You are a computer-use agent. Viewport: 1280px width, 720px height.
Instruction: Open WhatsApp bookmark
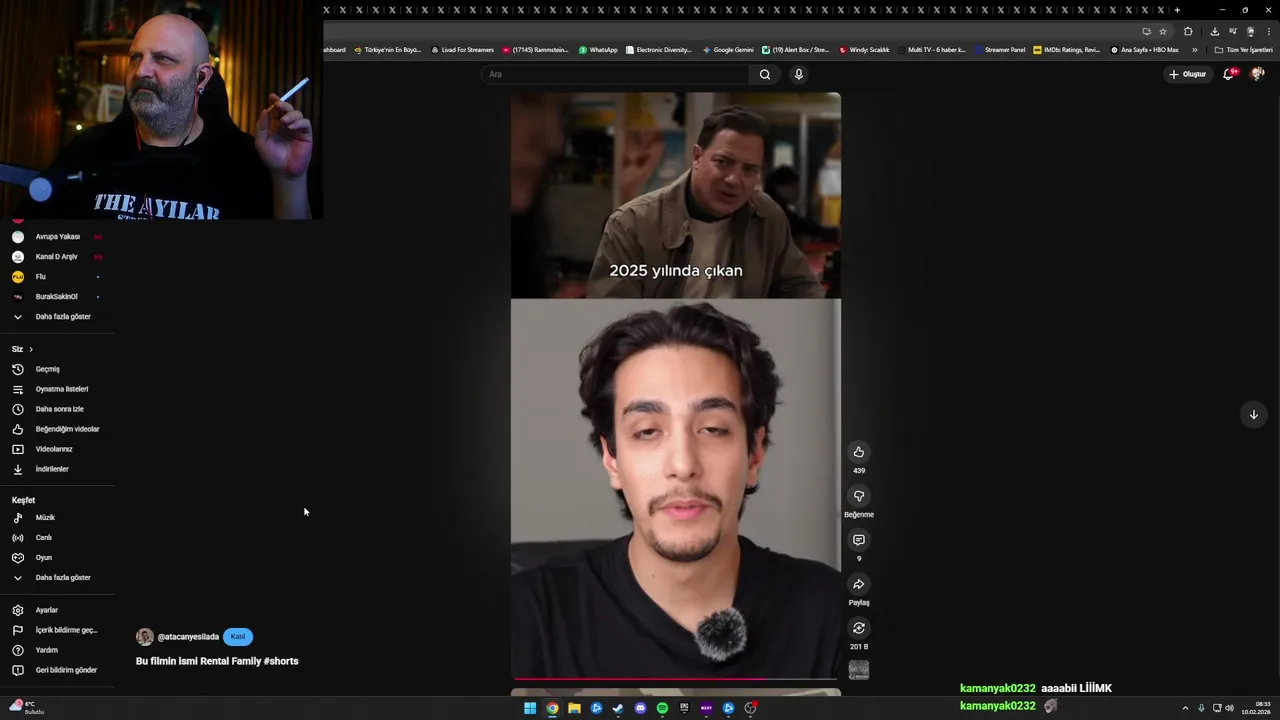click(x=598, y=50)
